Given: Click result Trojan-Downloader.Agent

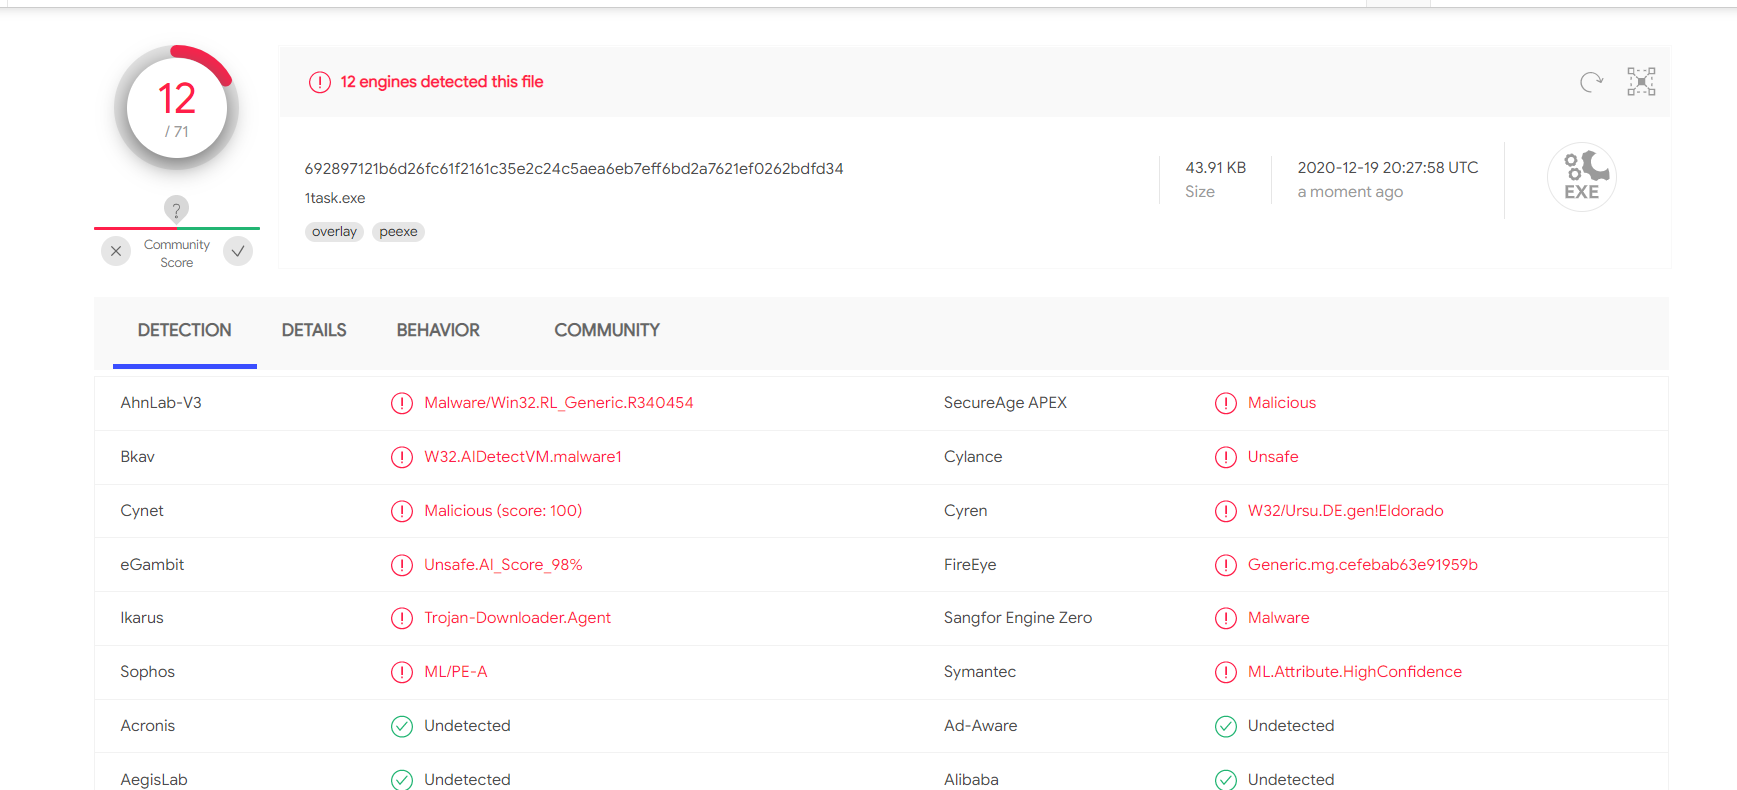Looking at the screenshot, I should point(517,618).
